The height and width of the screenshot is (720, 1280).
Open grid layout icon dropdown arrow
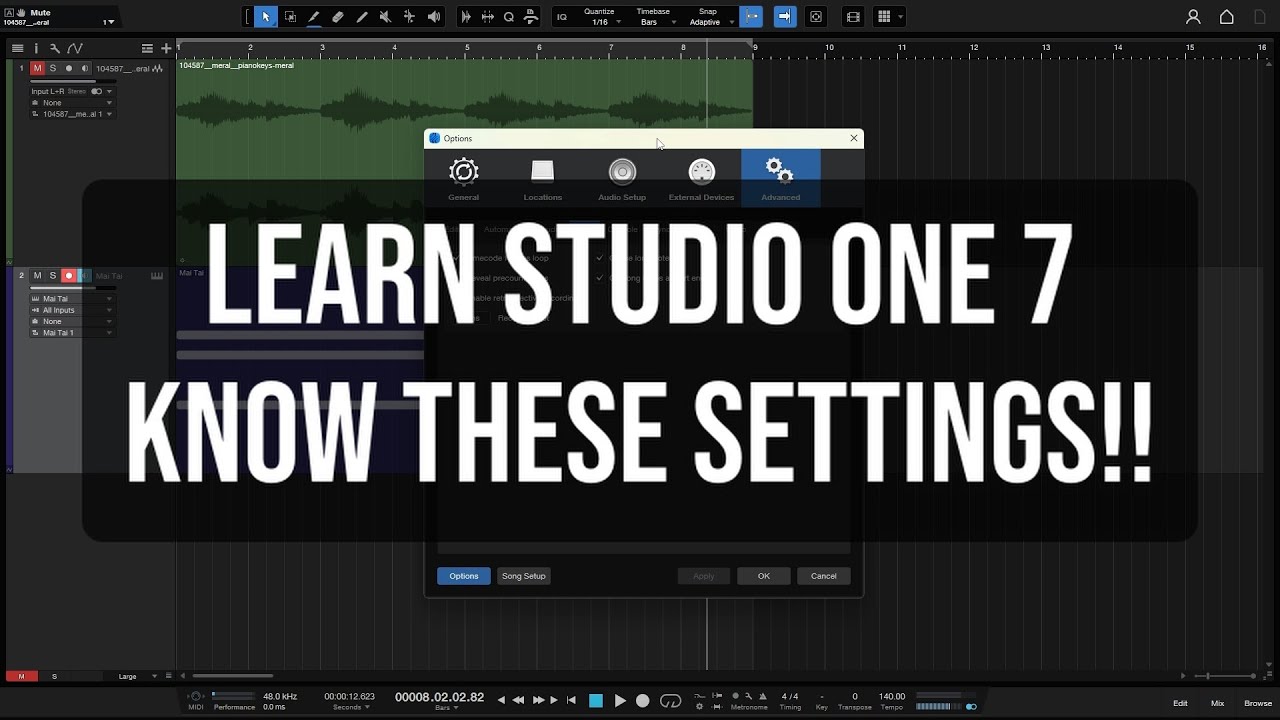coord(900,17)
